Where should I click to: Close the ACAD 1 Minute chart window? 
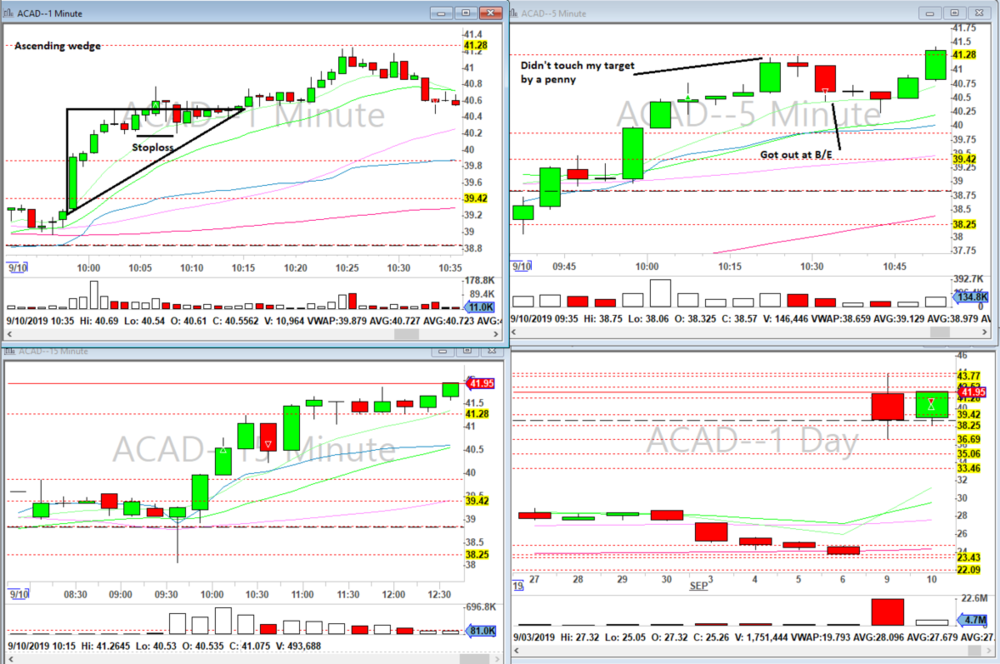489,14
